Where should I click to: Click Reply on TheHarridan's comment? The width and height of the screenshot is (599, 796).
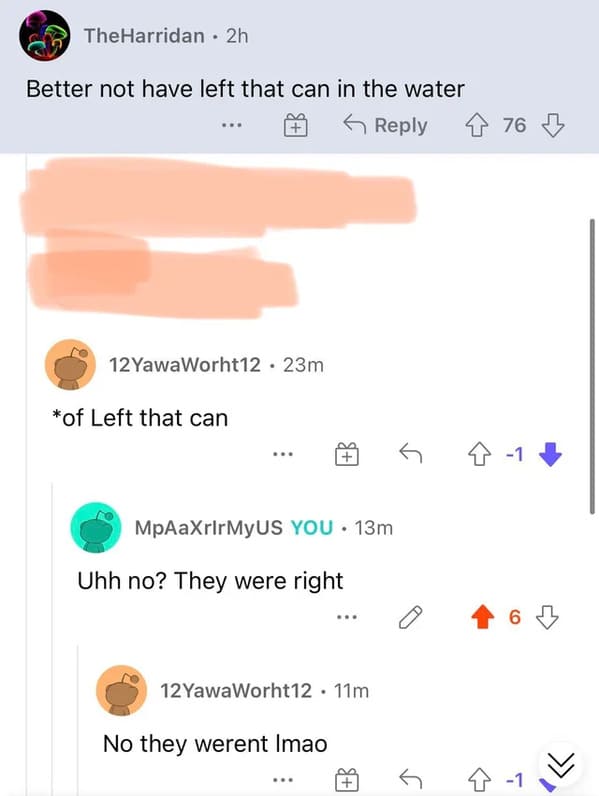coord(385,125)
